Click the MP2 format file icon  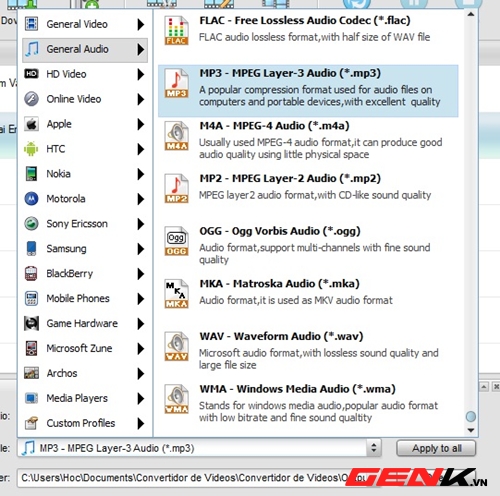(176, 189)
